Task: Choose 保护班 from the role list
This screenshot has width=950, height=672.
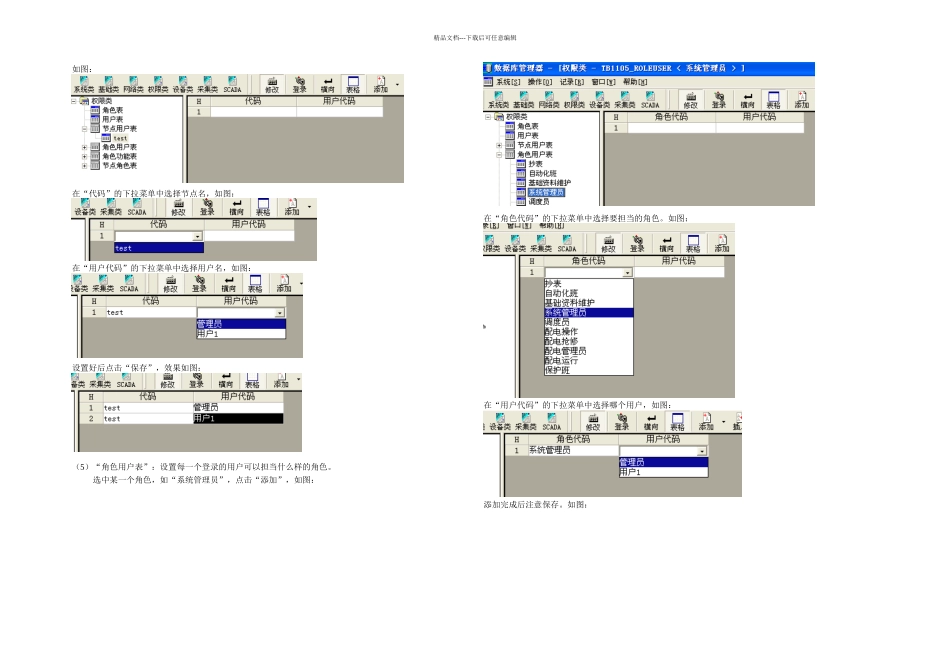Action: tap(557, 370)
